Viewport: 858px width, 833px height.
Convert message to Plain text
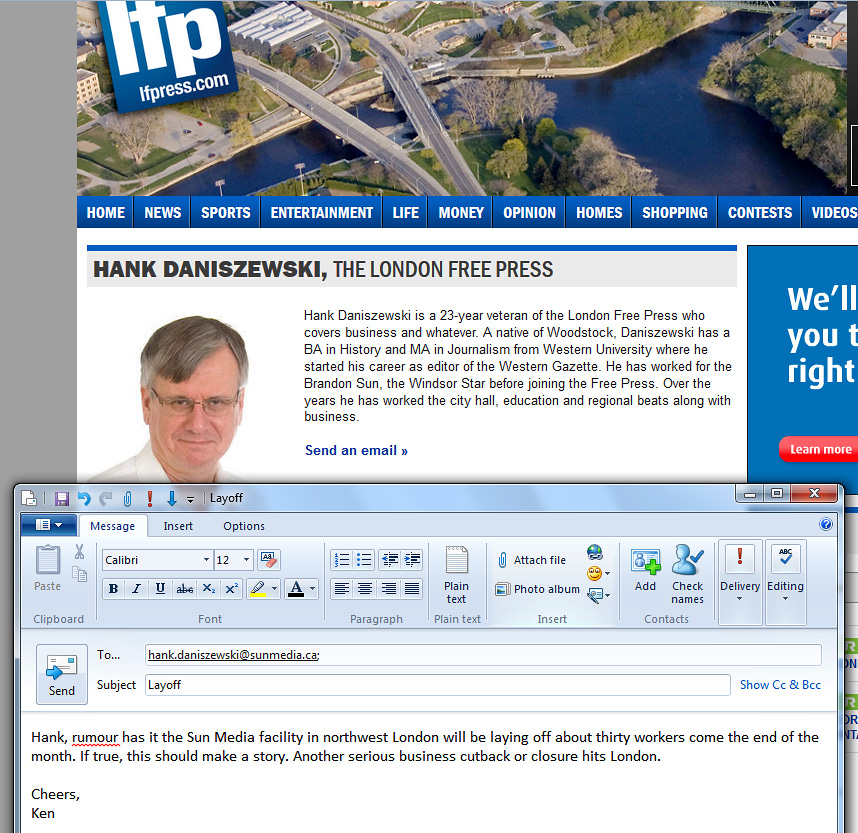coord(456,575)
